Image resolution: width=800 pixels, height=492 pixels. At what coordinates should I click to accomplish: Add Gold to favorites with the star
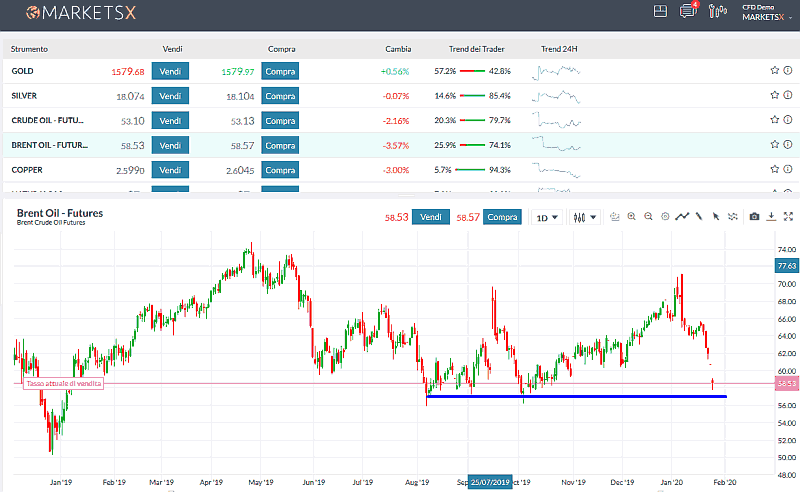[x=774, y=71]
